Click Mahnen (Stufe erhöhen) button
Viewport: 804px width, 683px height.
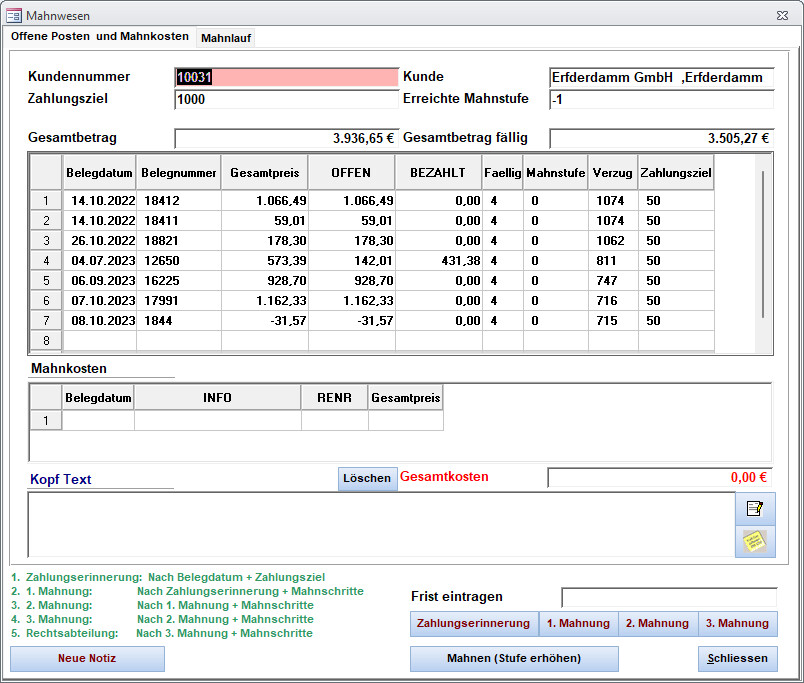pyautogui.click(x=514, y=658)
